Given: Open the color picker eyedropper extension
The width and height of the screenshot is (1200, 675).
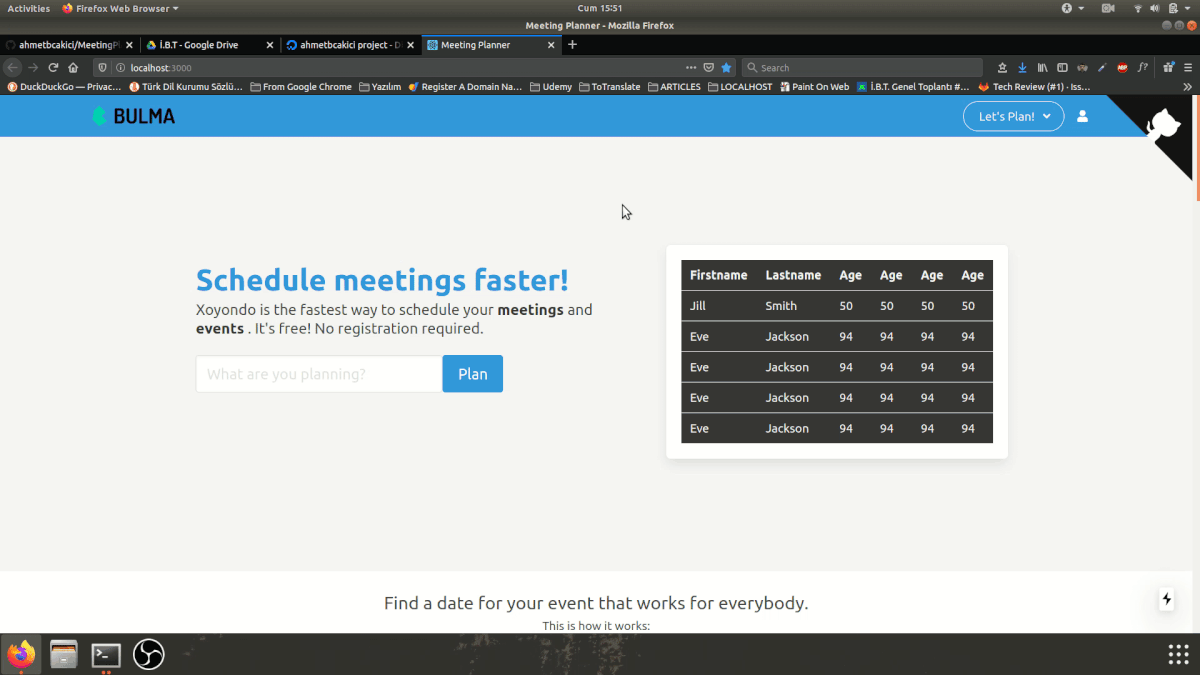Looking at the screenshot, I should tap(1102, 68).
